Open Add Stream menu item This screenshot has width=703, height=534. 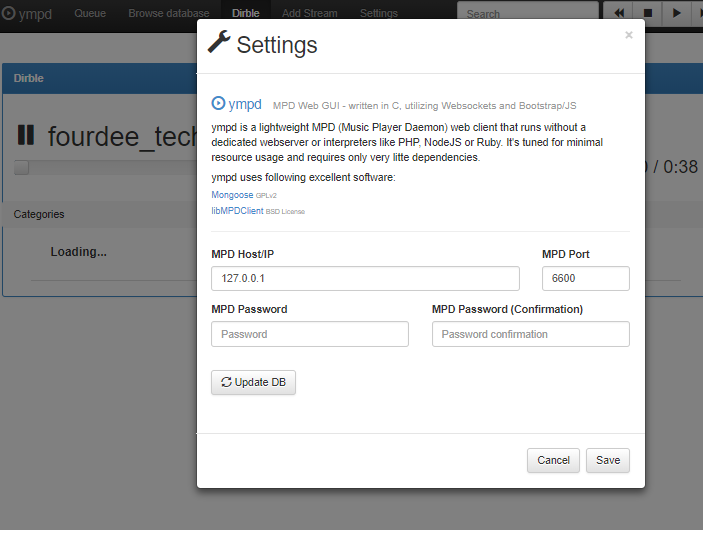click(309, 13)
